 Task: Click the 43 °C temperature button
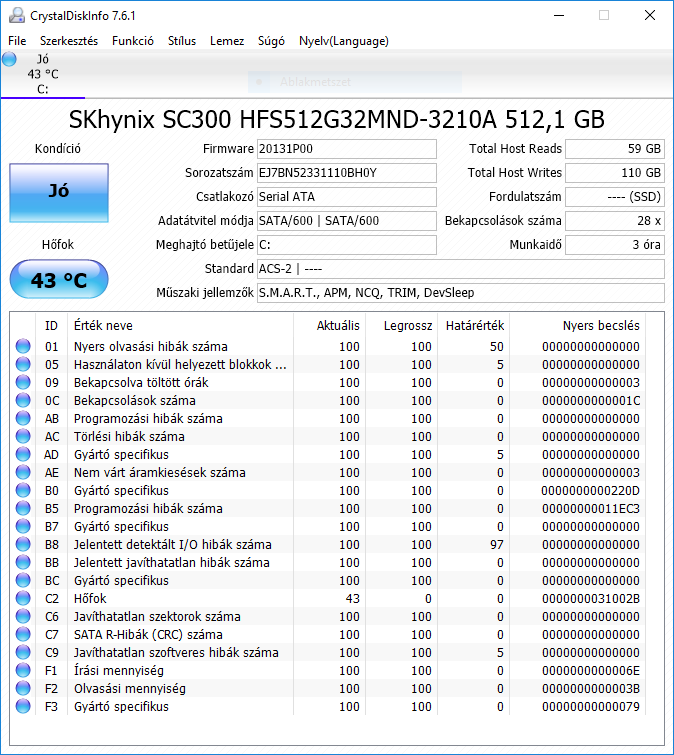pyautogui.click(x=59, y=279)
